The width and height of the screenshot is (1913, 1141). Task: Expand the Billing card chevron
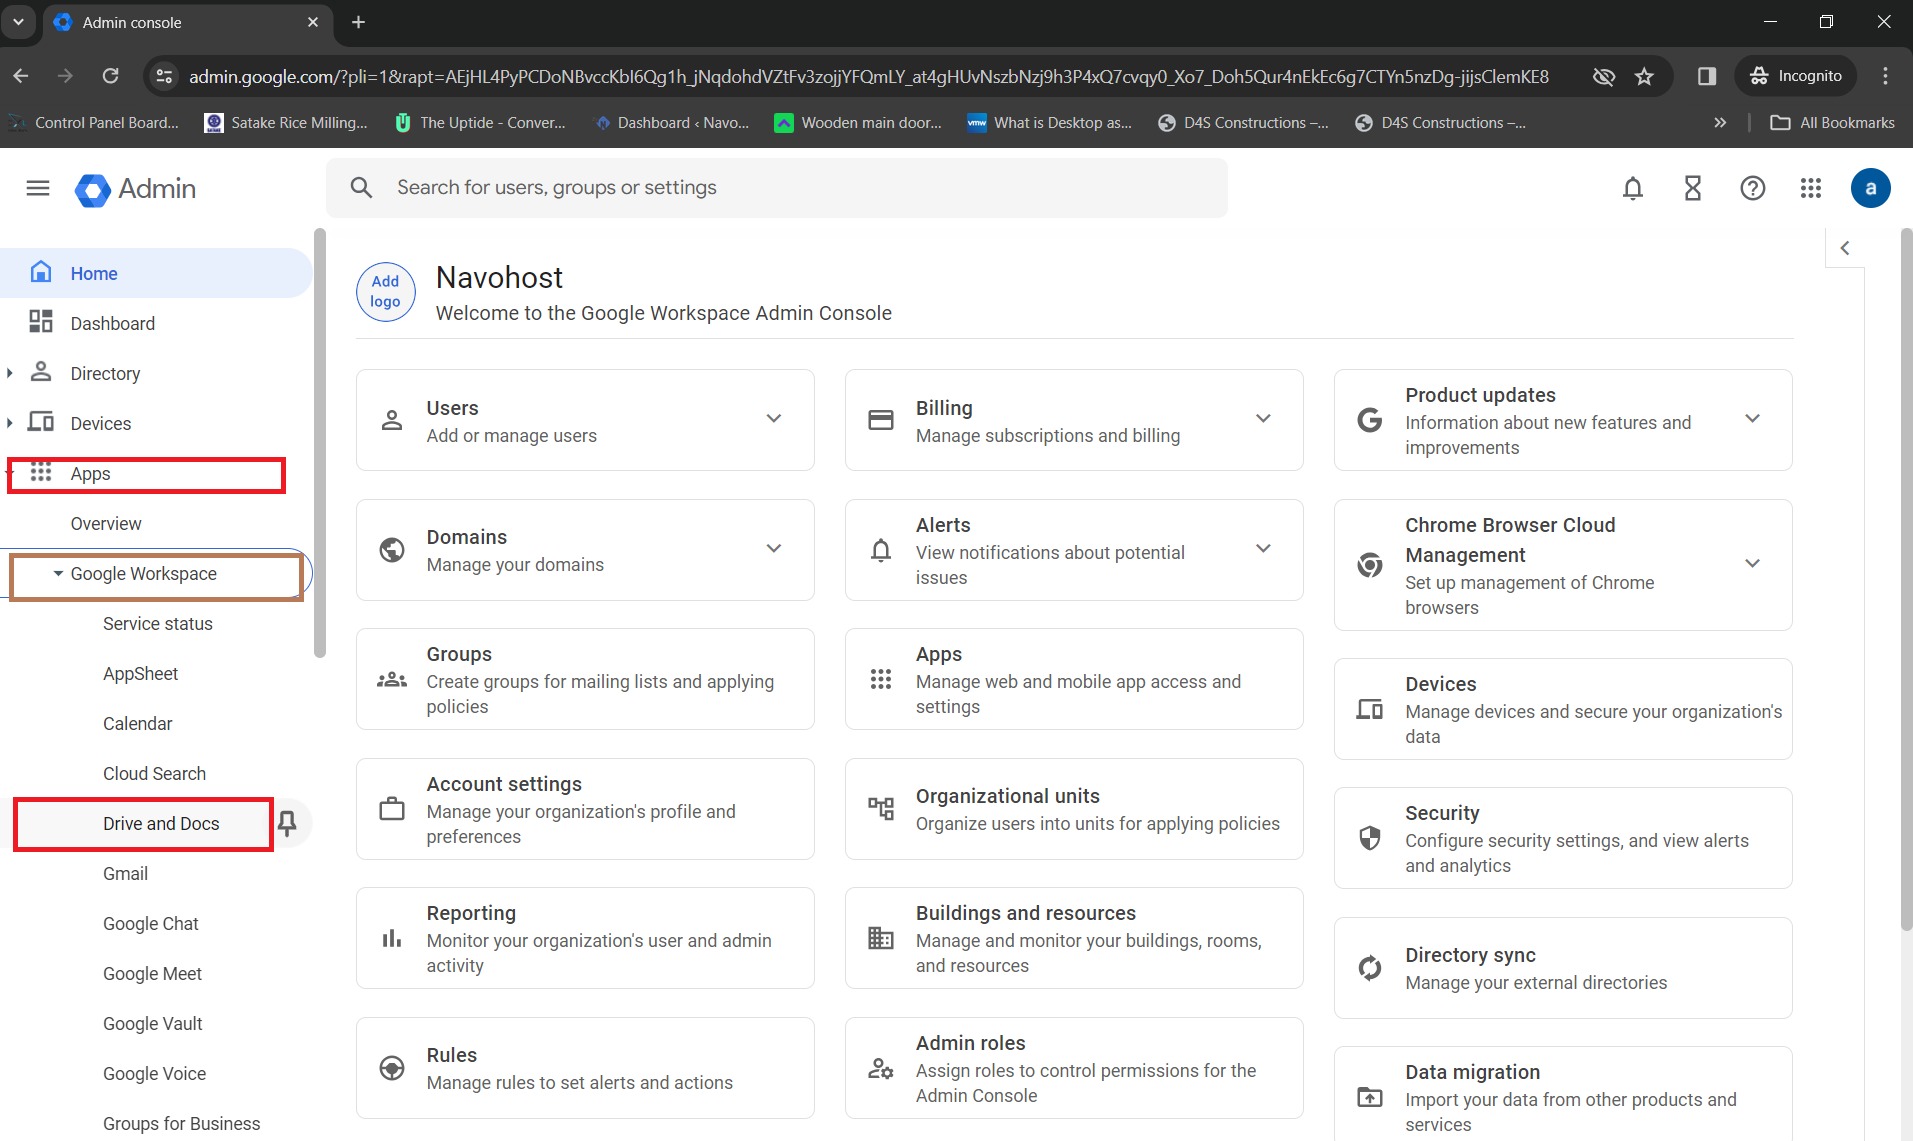tap(1263, 419)
